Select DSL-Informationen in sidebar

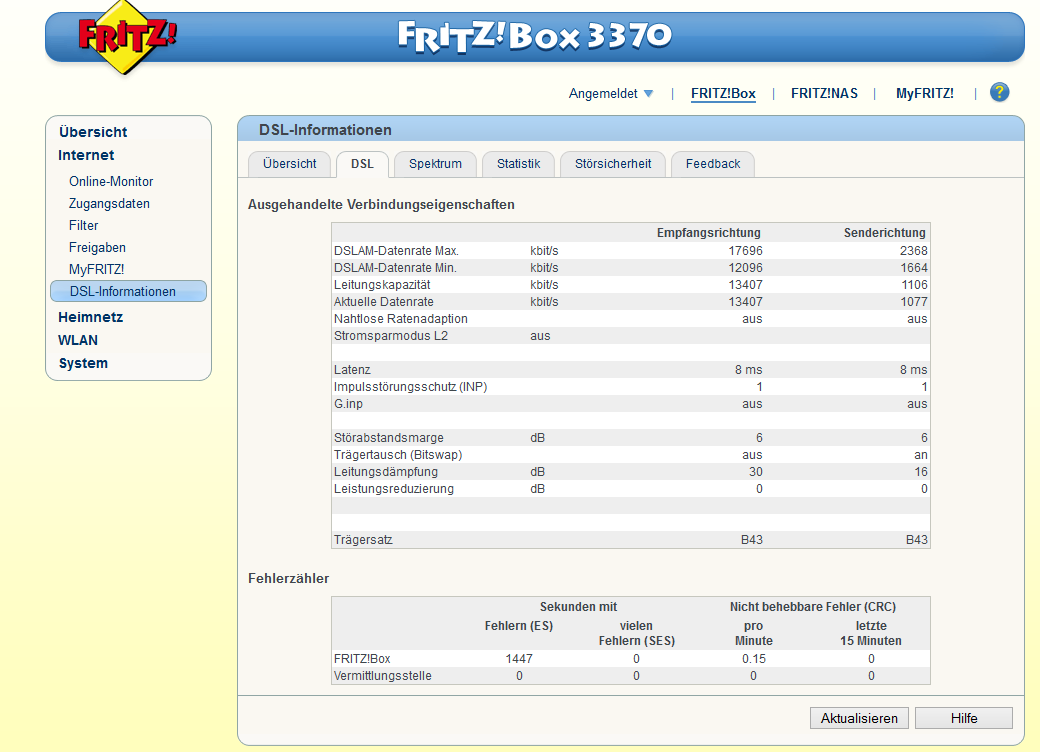coord(128,291)
